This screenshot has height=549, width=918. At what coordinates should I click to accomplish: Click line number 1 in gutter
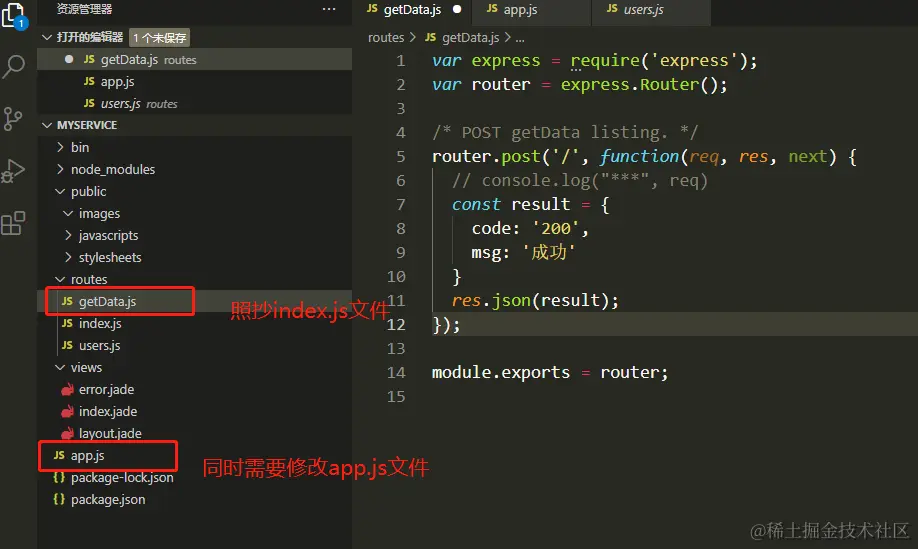coord(400,60)
